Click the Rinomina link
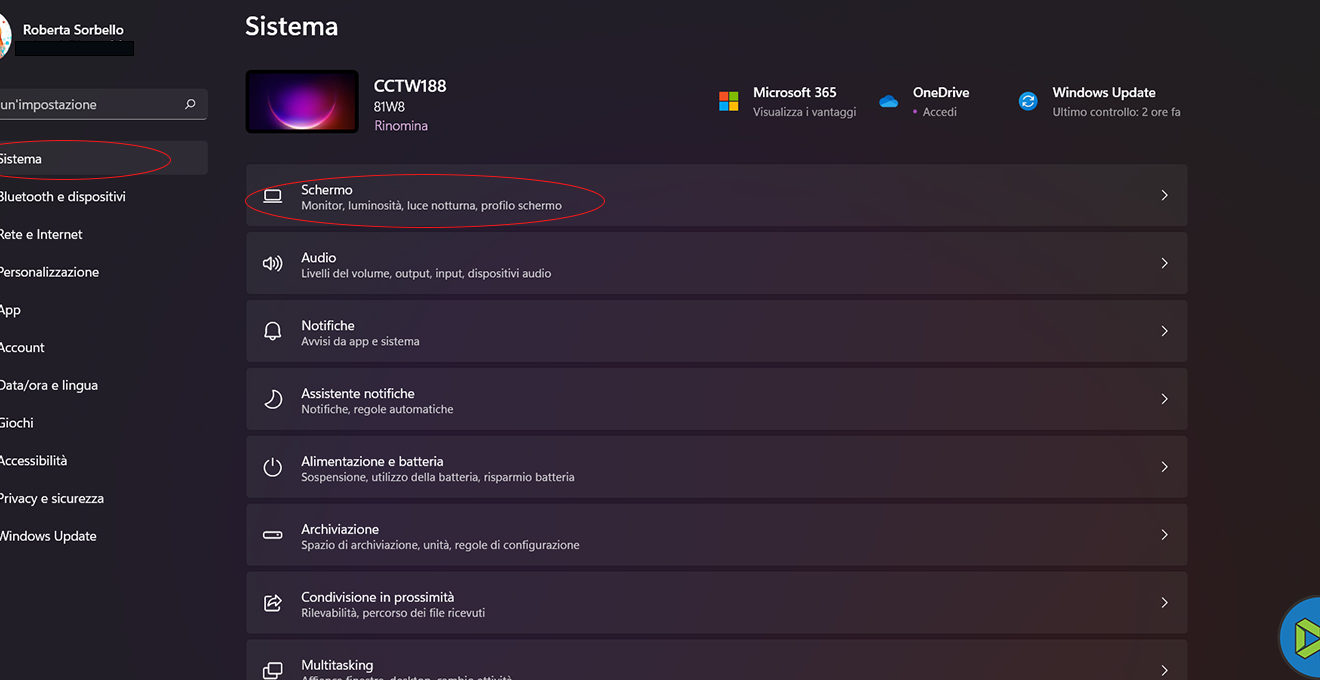This screenshot has height=680, width=1320. click(401, 126)
